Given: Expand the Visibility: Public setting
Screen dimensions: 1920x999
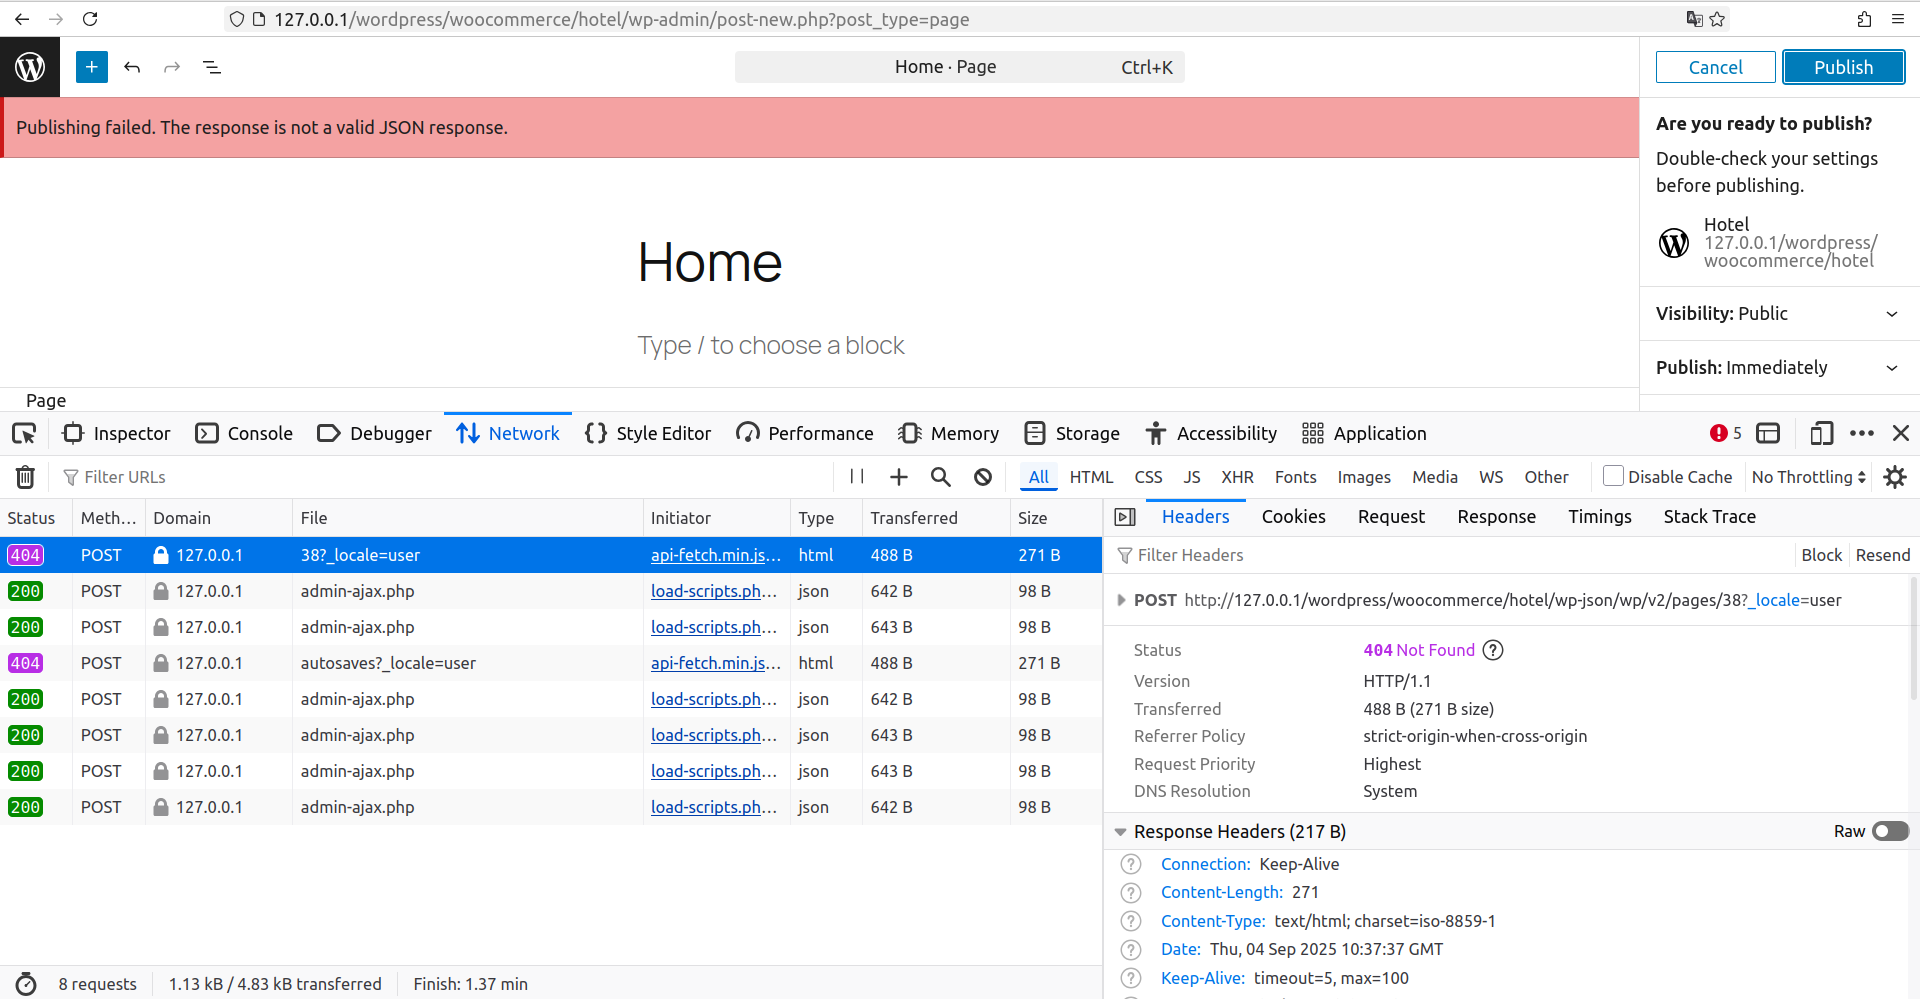Looking at the screenshot, I should pos(1780,313).
